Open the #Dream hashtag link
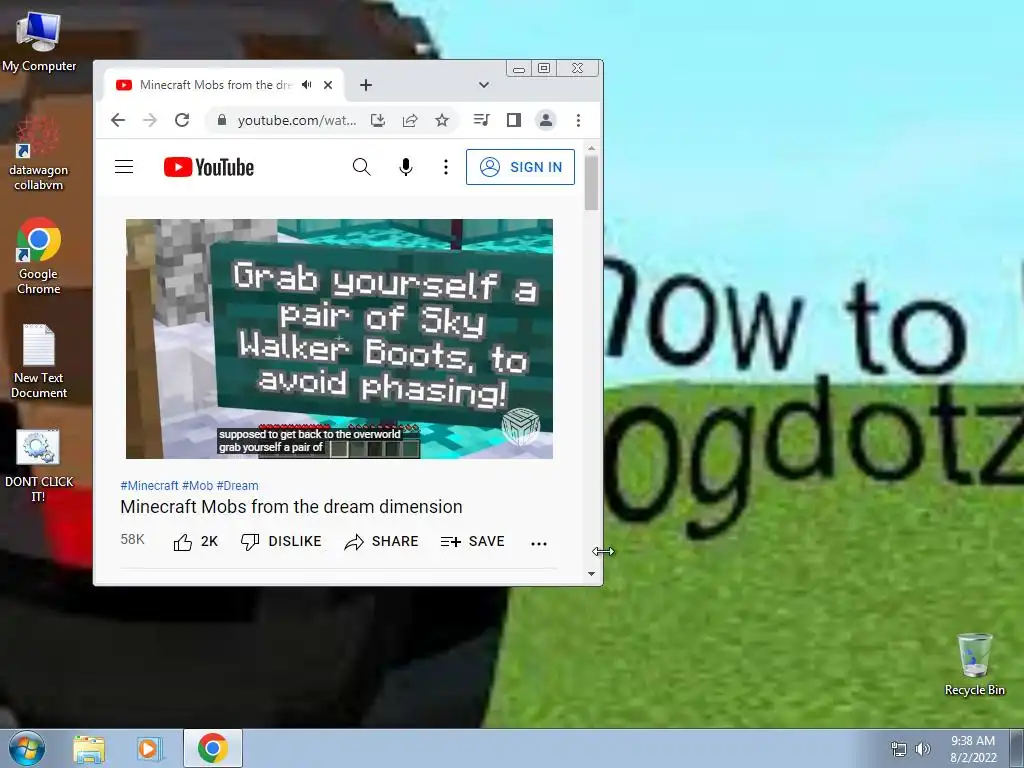The image size is (1024, 768). click(238, 486)
